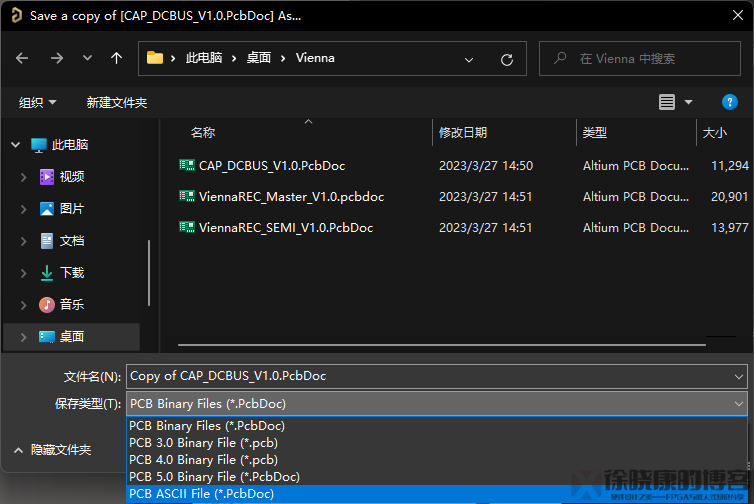Select the CAP_DCBUS_V1.0.PcbDoc file
This screenshot has height=504, width=754.
271,165
